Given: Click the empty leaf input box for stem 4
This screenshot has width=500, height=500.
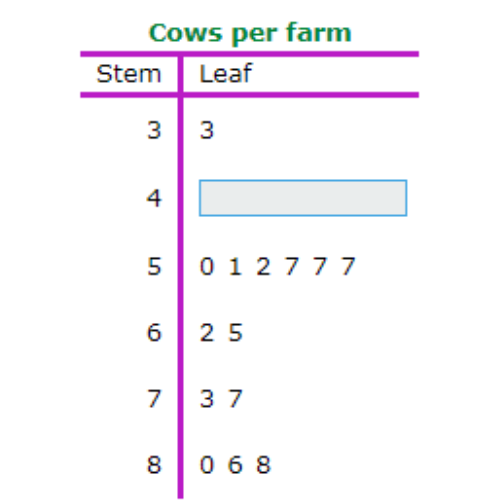Looking at the screenshot, I should click(x=303, y=198).
